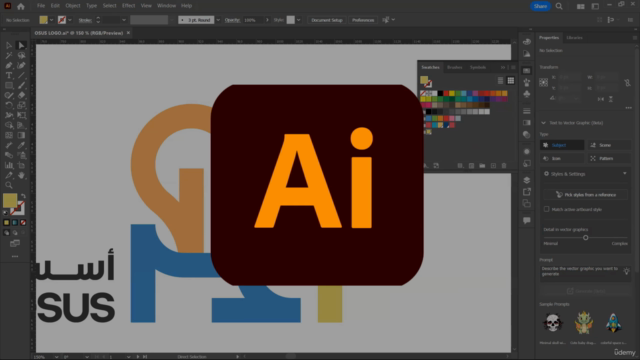The image size is (640, 360).
Task: Open the Opacity value dropdown arrow
Action: (x=267, y=20)
